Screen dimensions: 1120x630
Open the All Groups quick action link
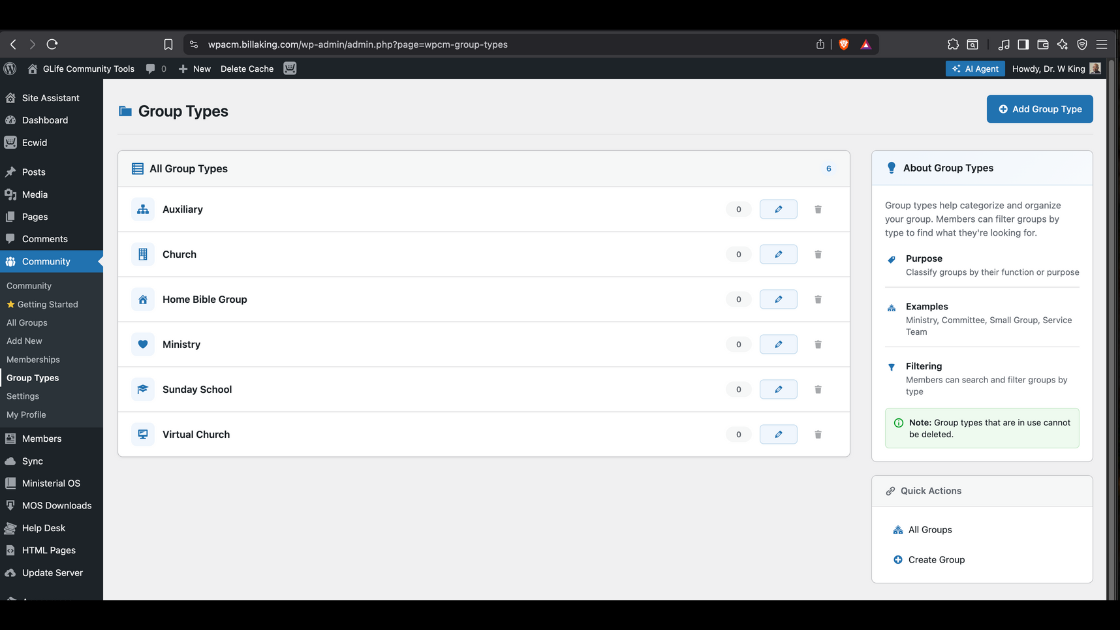[x=930, y=530]
